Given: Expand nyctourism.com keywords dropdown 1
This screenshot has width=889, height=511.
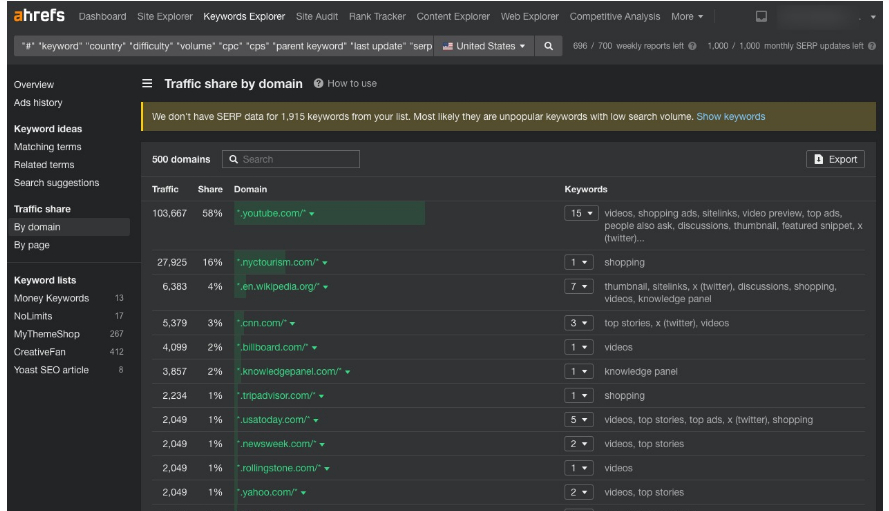Looking at the screenshot, I should coord(579,262).
